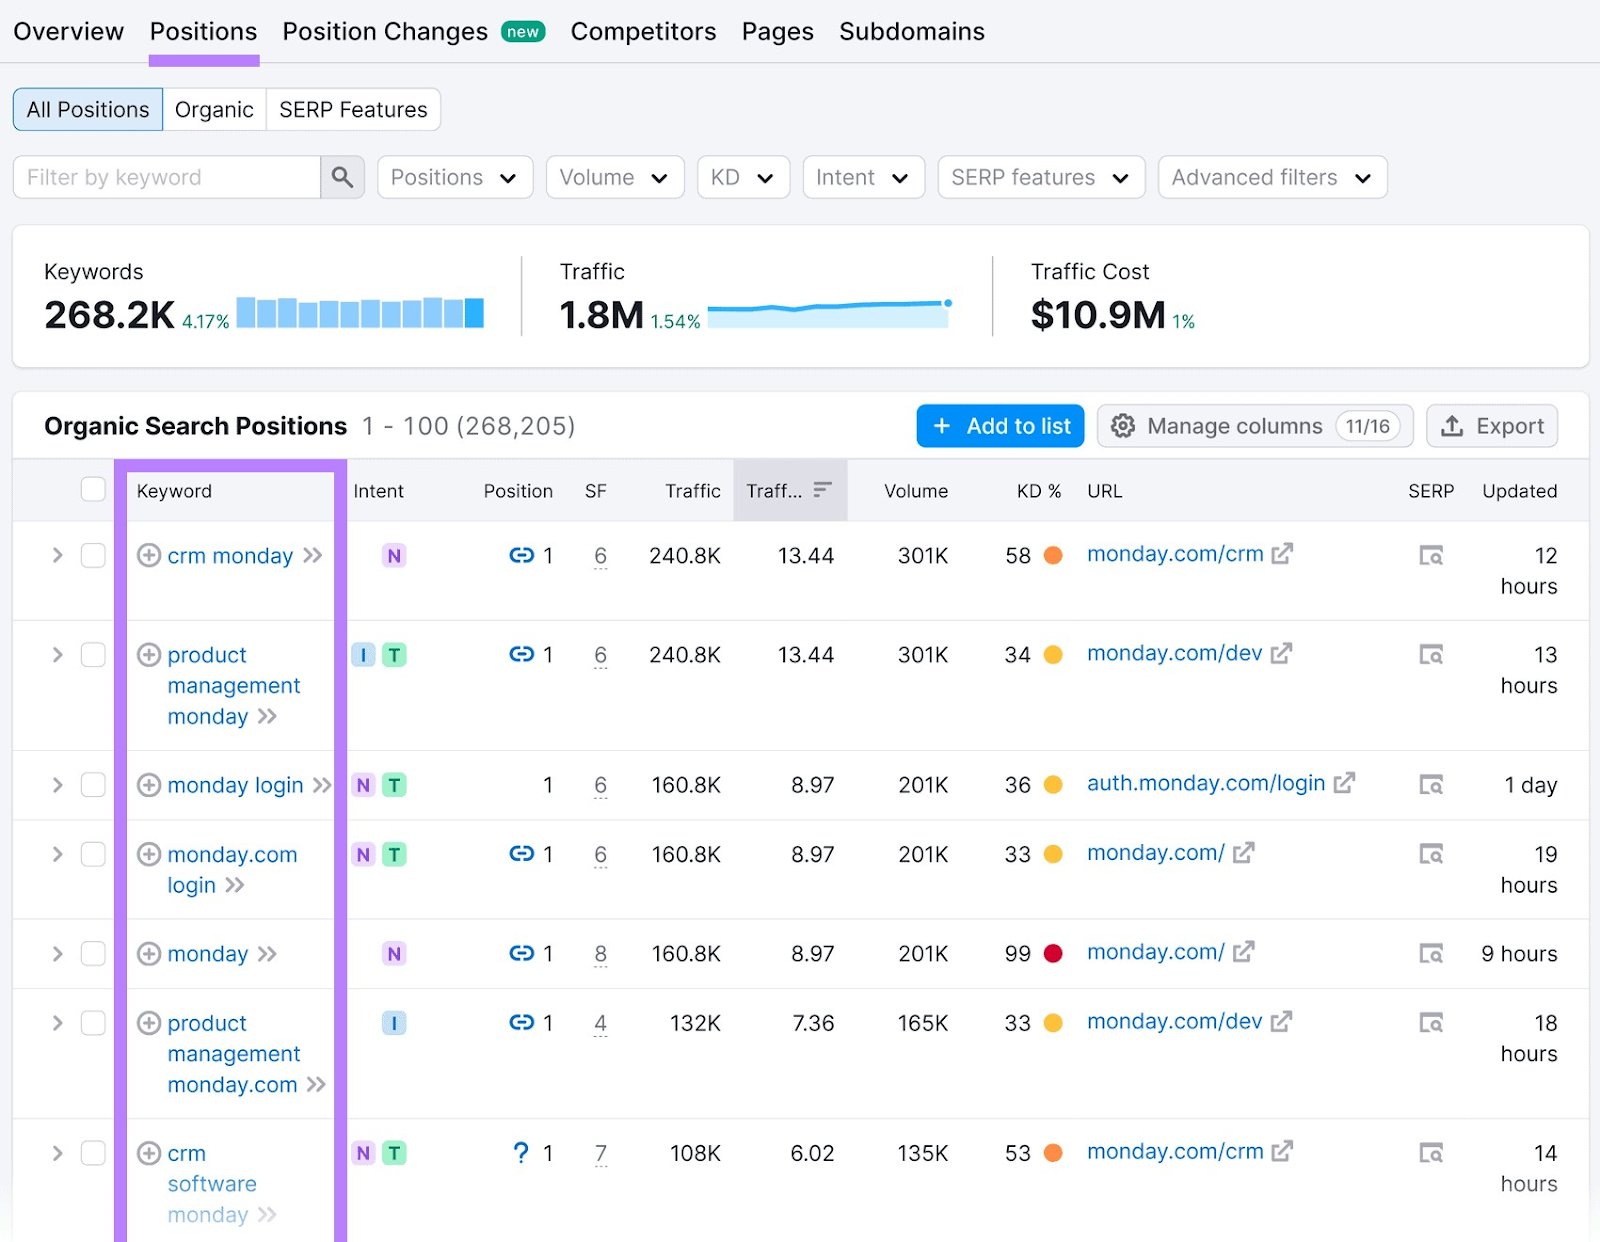Image resolution: width=1600 pixels, height=1242 pixels.
Task: Open the KD filter dropdown
Action: [x=743, y=177]
